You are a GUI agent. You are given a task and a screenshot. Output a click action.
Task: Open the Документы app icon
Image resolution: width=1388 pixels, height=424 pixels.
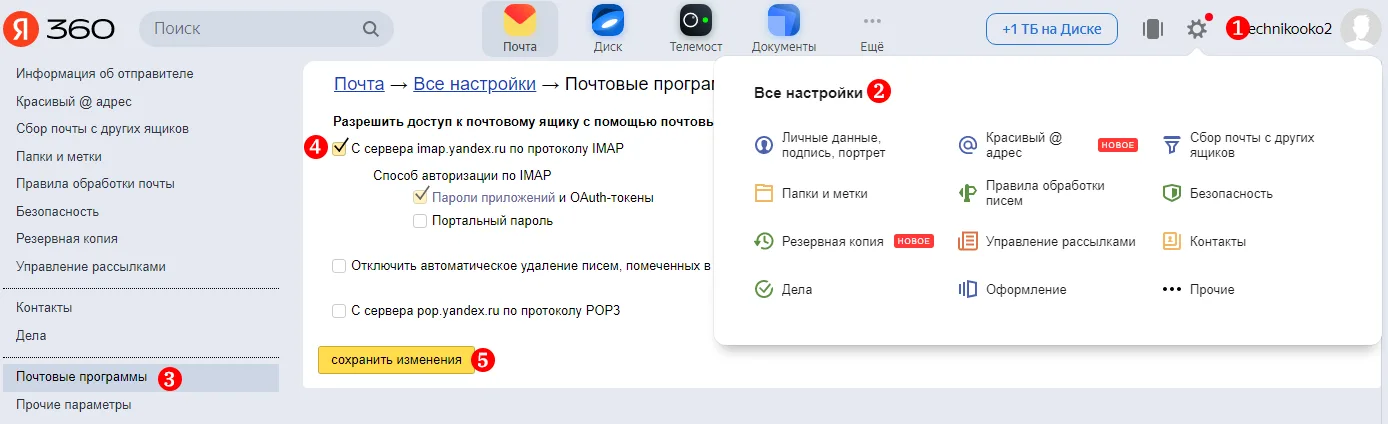pyautogui.click(x=783, y=21)
